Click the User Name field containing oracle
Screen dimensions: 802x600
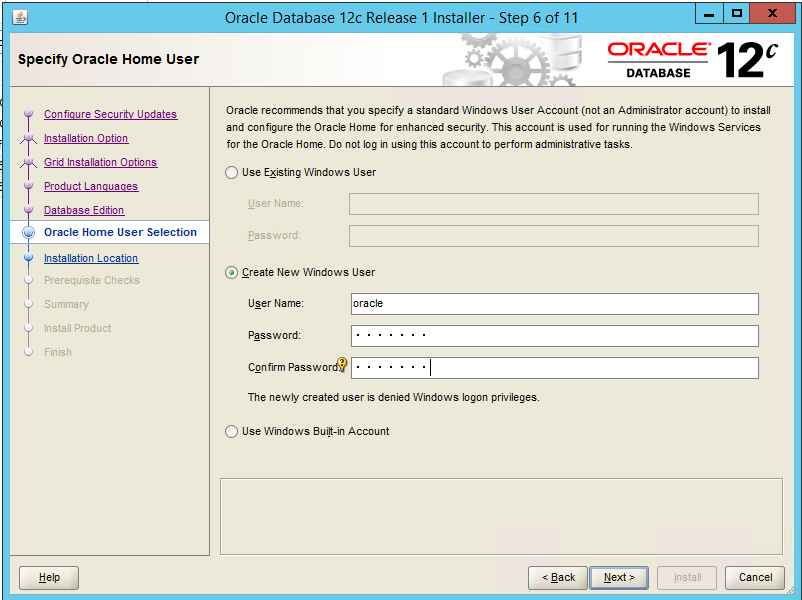554,304
